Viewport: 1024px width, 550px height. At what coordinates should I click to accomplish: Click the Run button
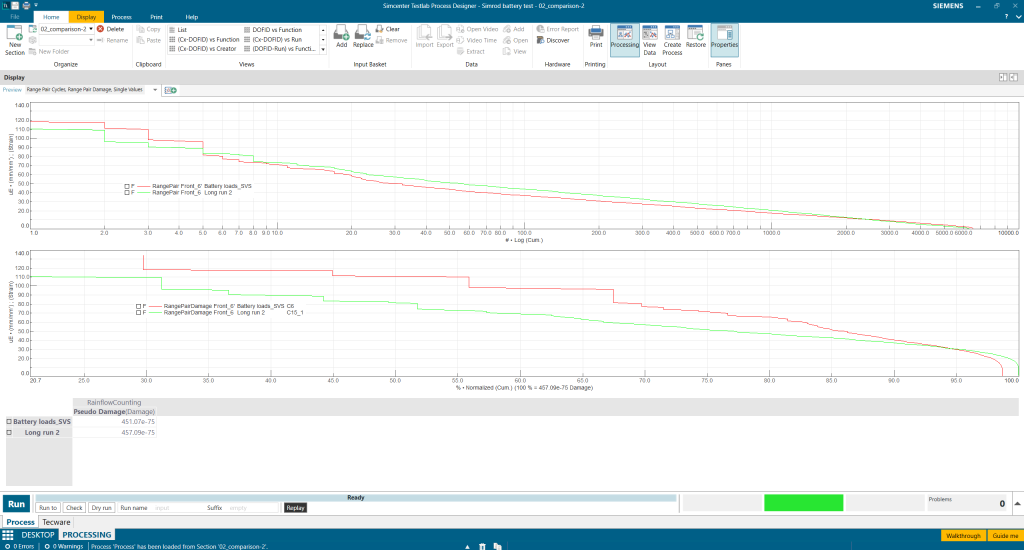point(16,504)
